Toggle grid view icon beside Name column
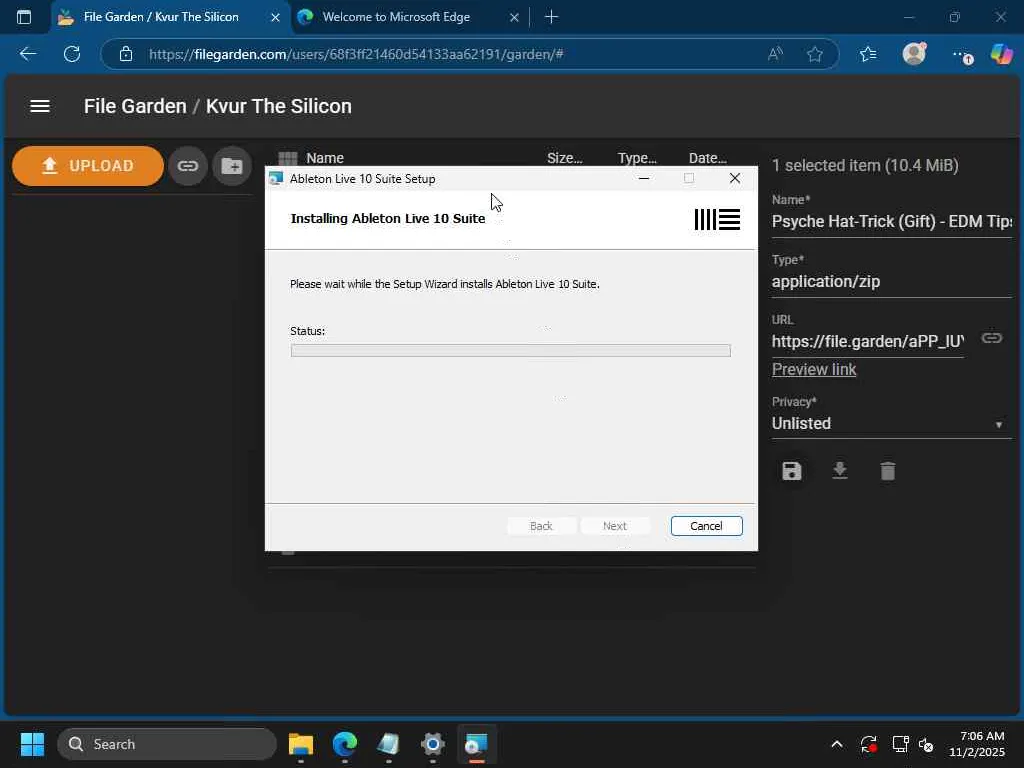 [x=287, y=158]
